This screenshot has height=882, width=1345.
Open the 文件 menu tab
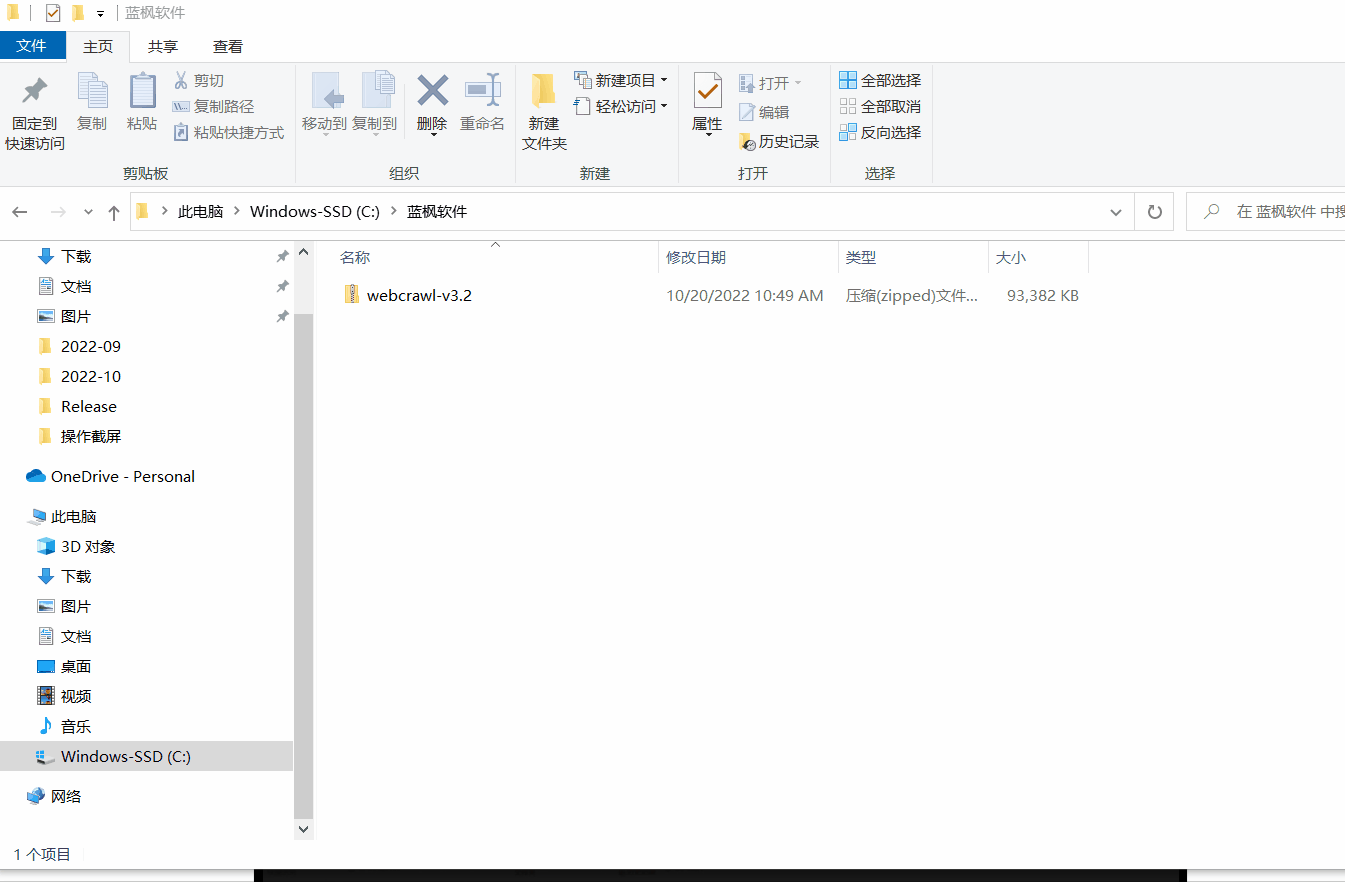point(32,46)
